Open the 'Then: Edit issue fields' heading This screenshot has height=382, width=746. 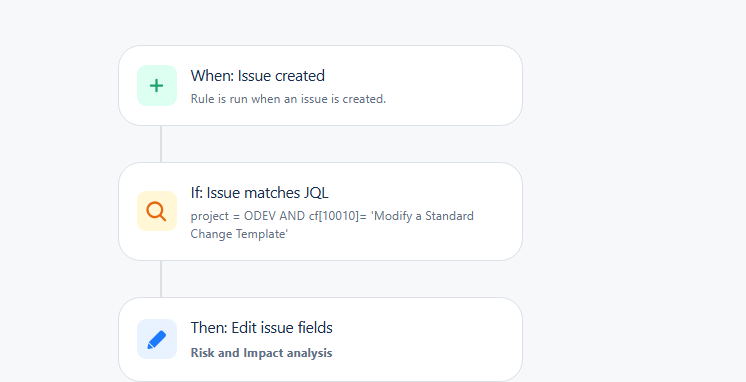click(x=261, y=328)
